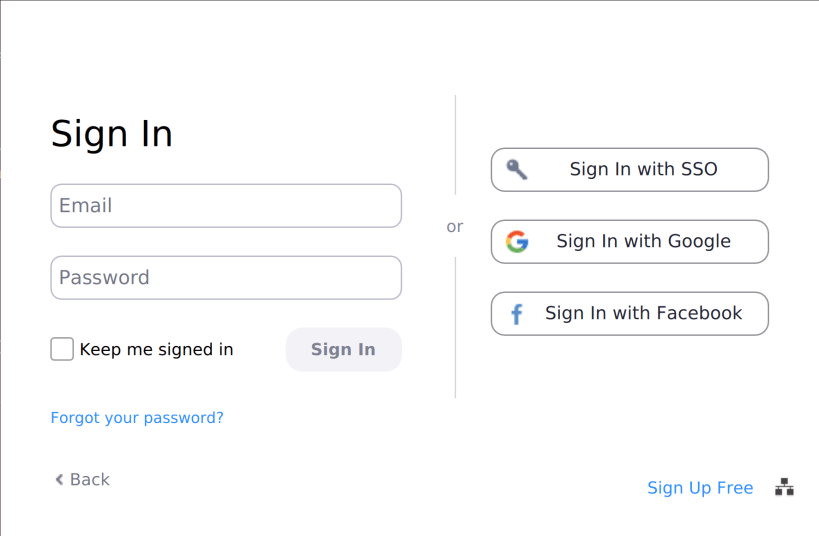Click the chevron arrow beside Back
Screen dimensions: 819x536
pos(59,480)
